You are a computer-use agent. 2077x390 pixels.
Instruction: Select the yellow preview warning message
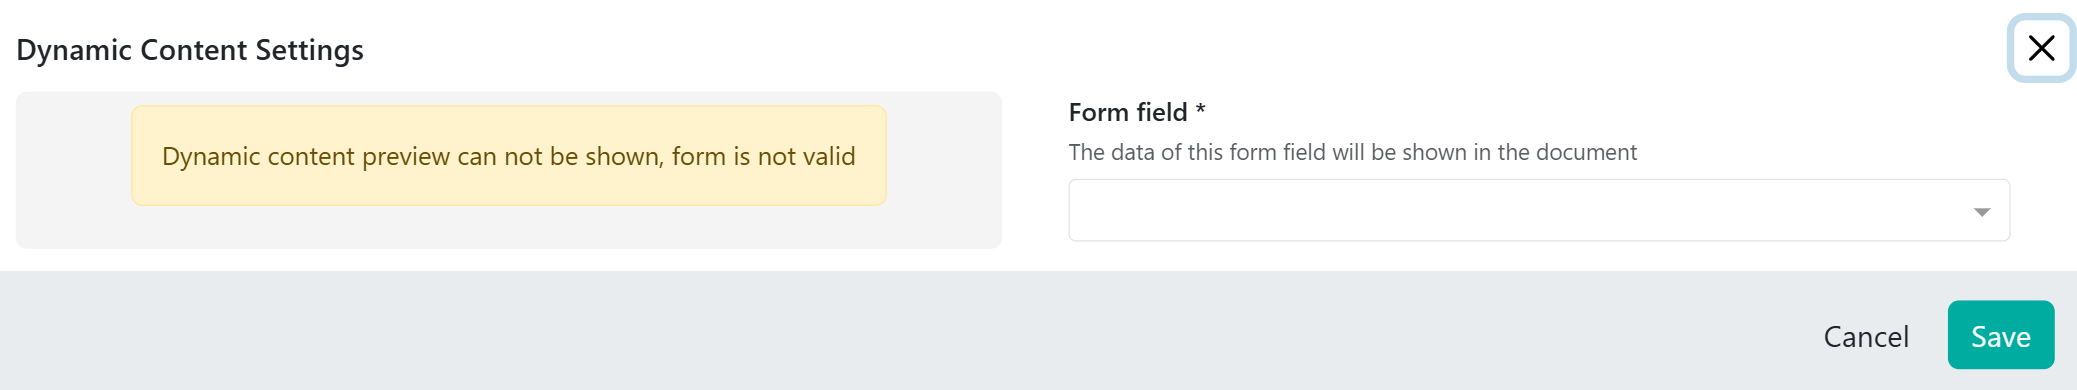tap(509, 156)
